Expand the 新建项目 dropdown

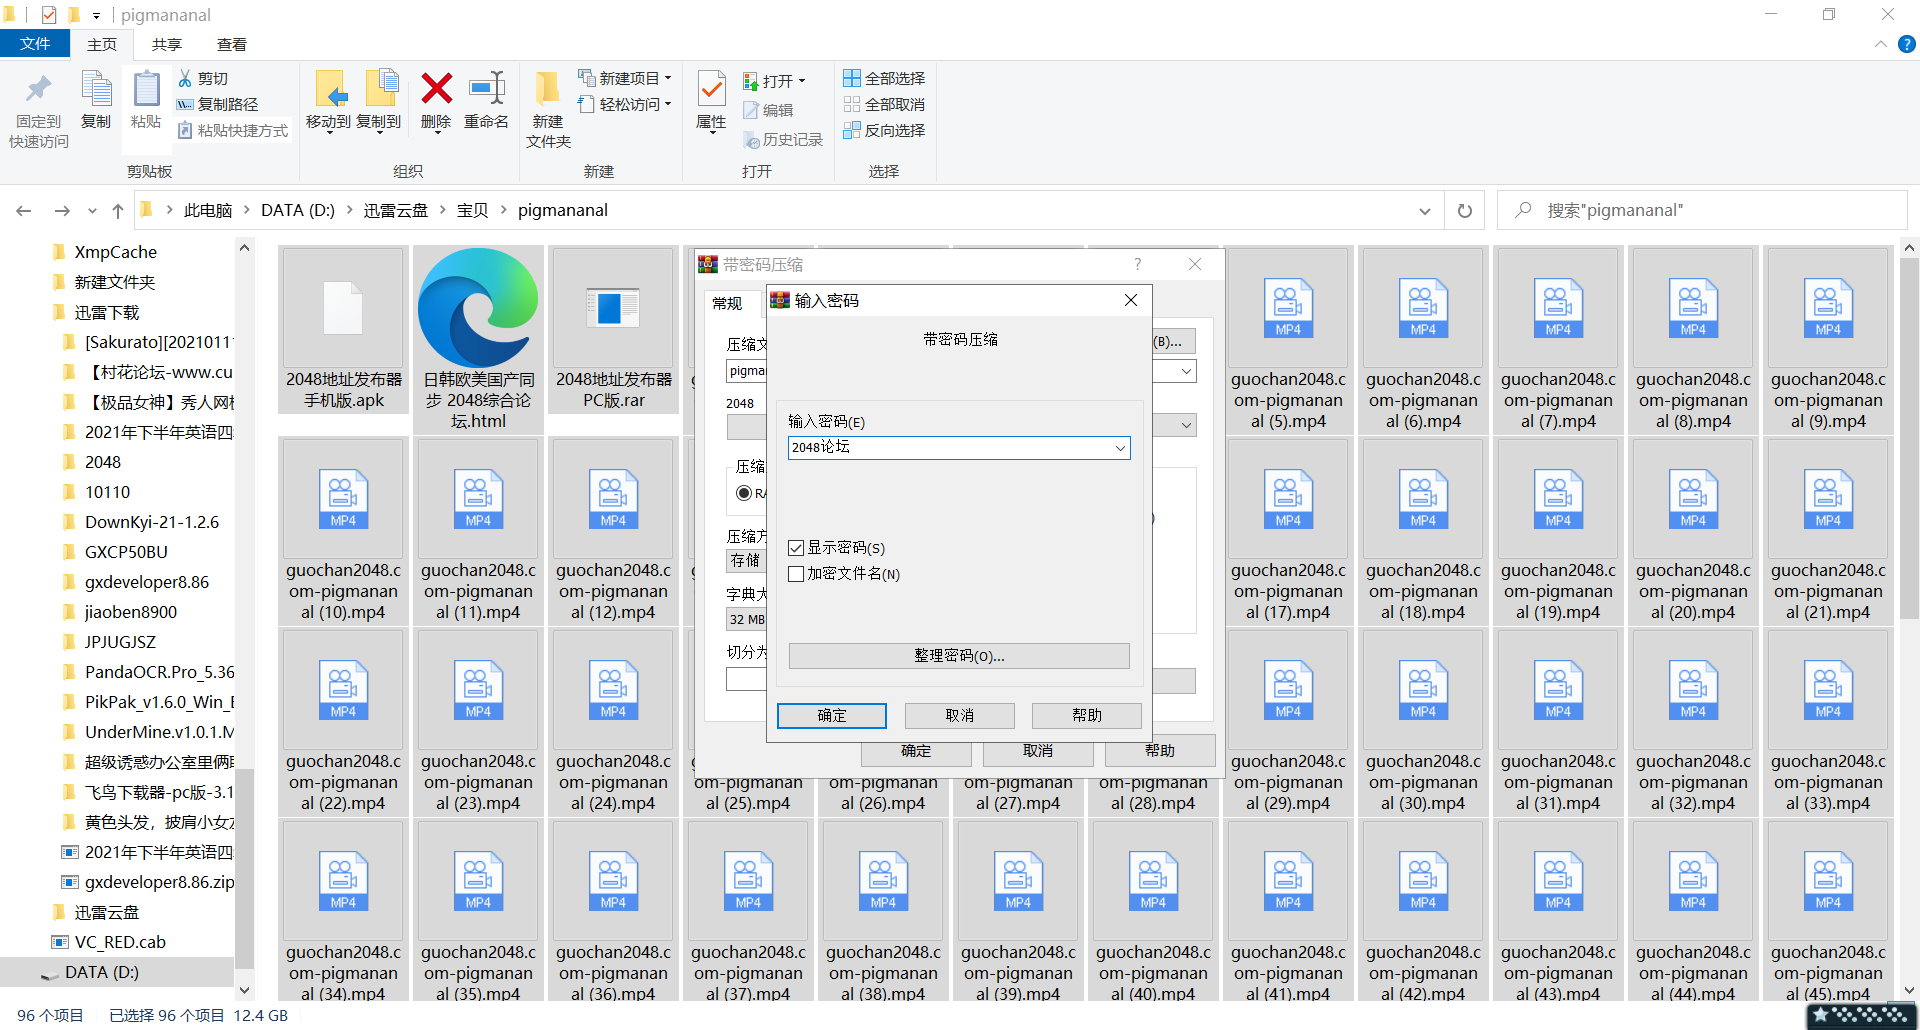668,78
